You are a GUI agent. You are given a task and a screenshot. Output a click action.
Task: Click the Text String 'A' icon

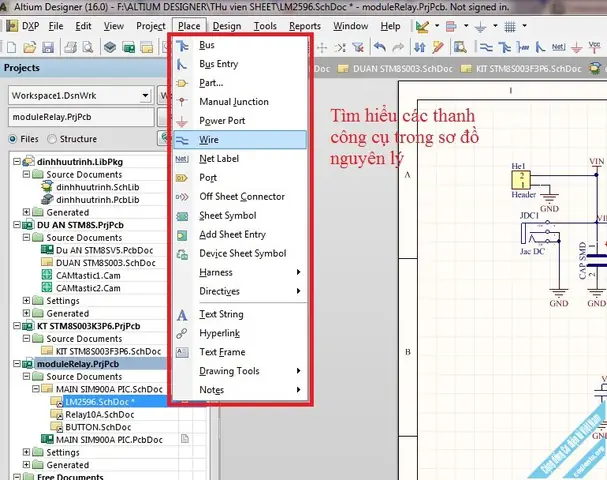coord(182,315)
